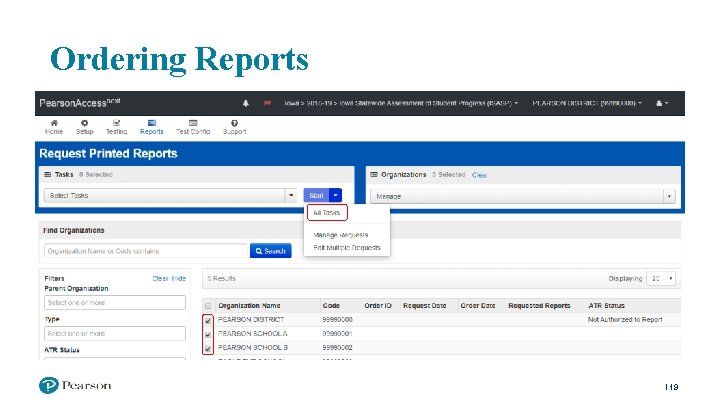Choose Manage Requests from the menu
The width and height of the screenshot is (720, 405).
(x=341, y=235)
